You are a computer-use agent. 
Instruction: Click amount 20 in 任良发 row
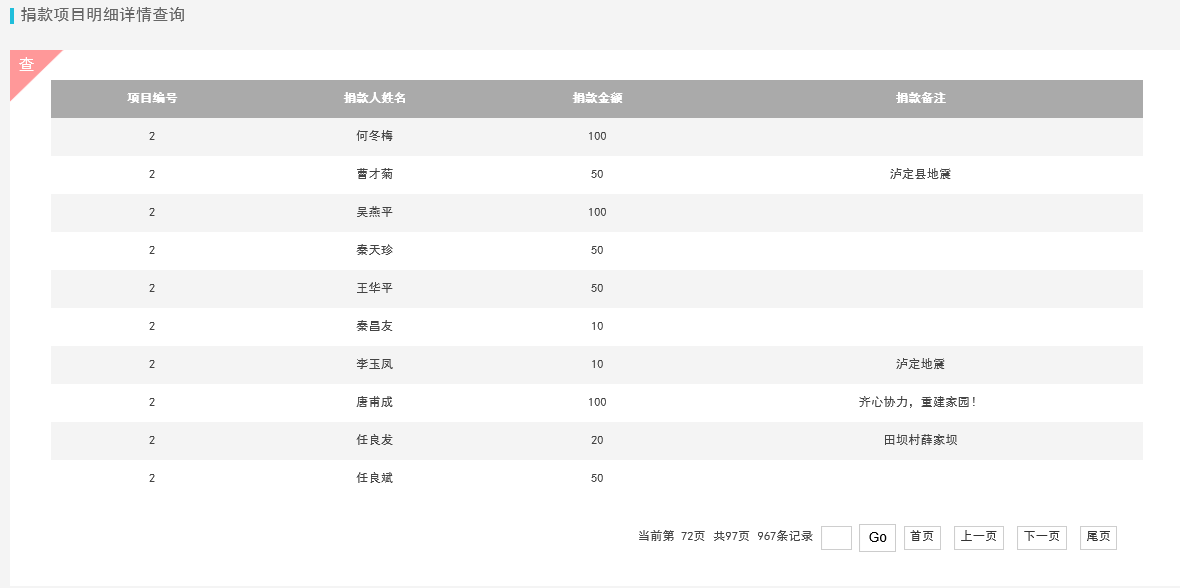[x=597, y=440]
